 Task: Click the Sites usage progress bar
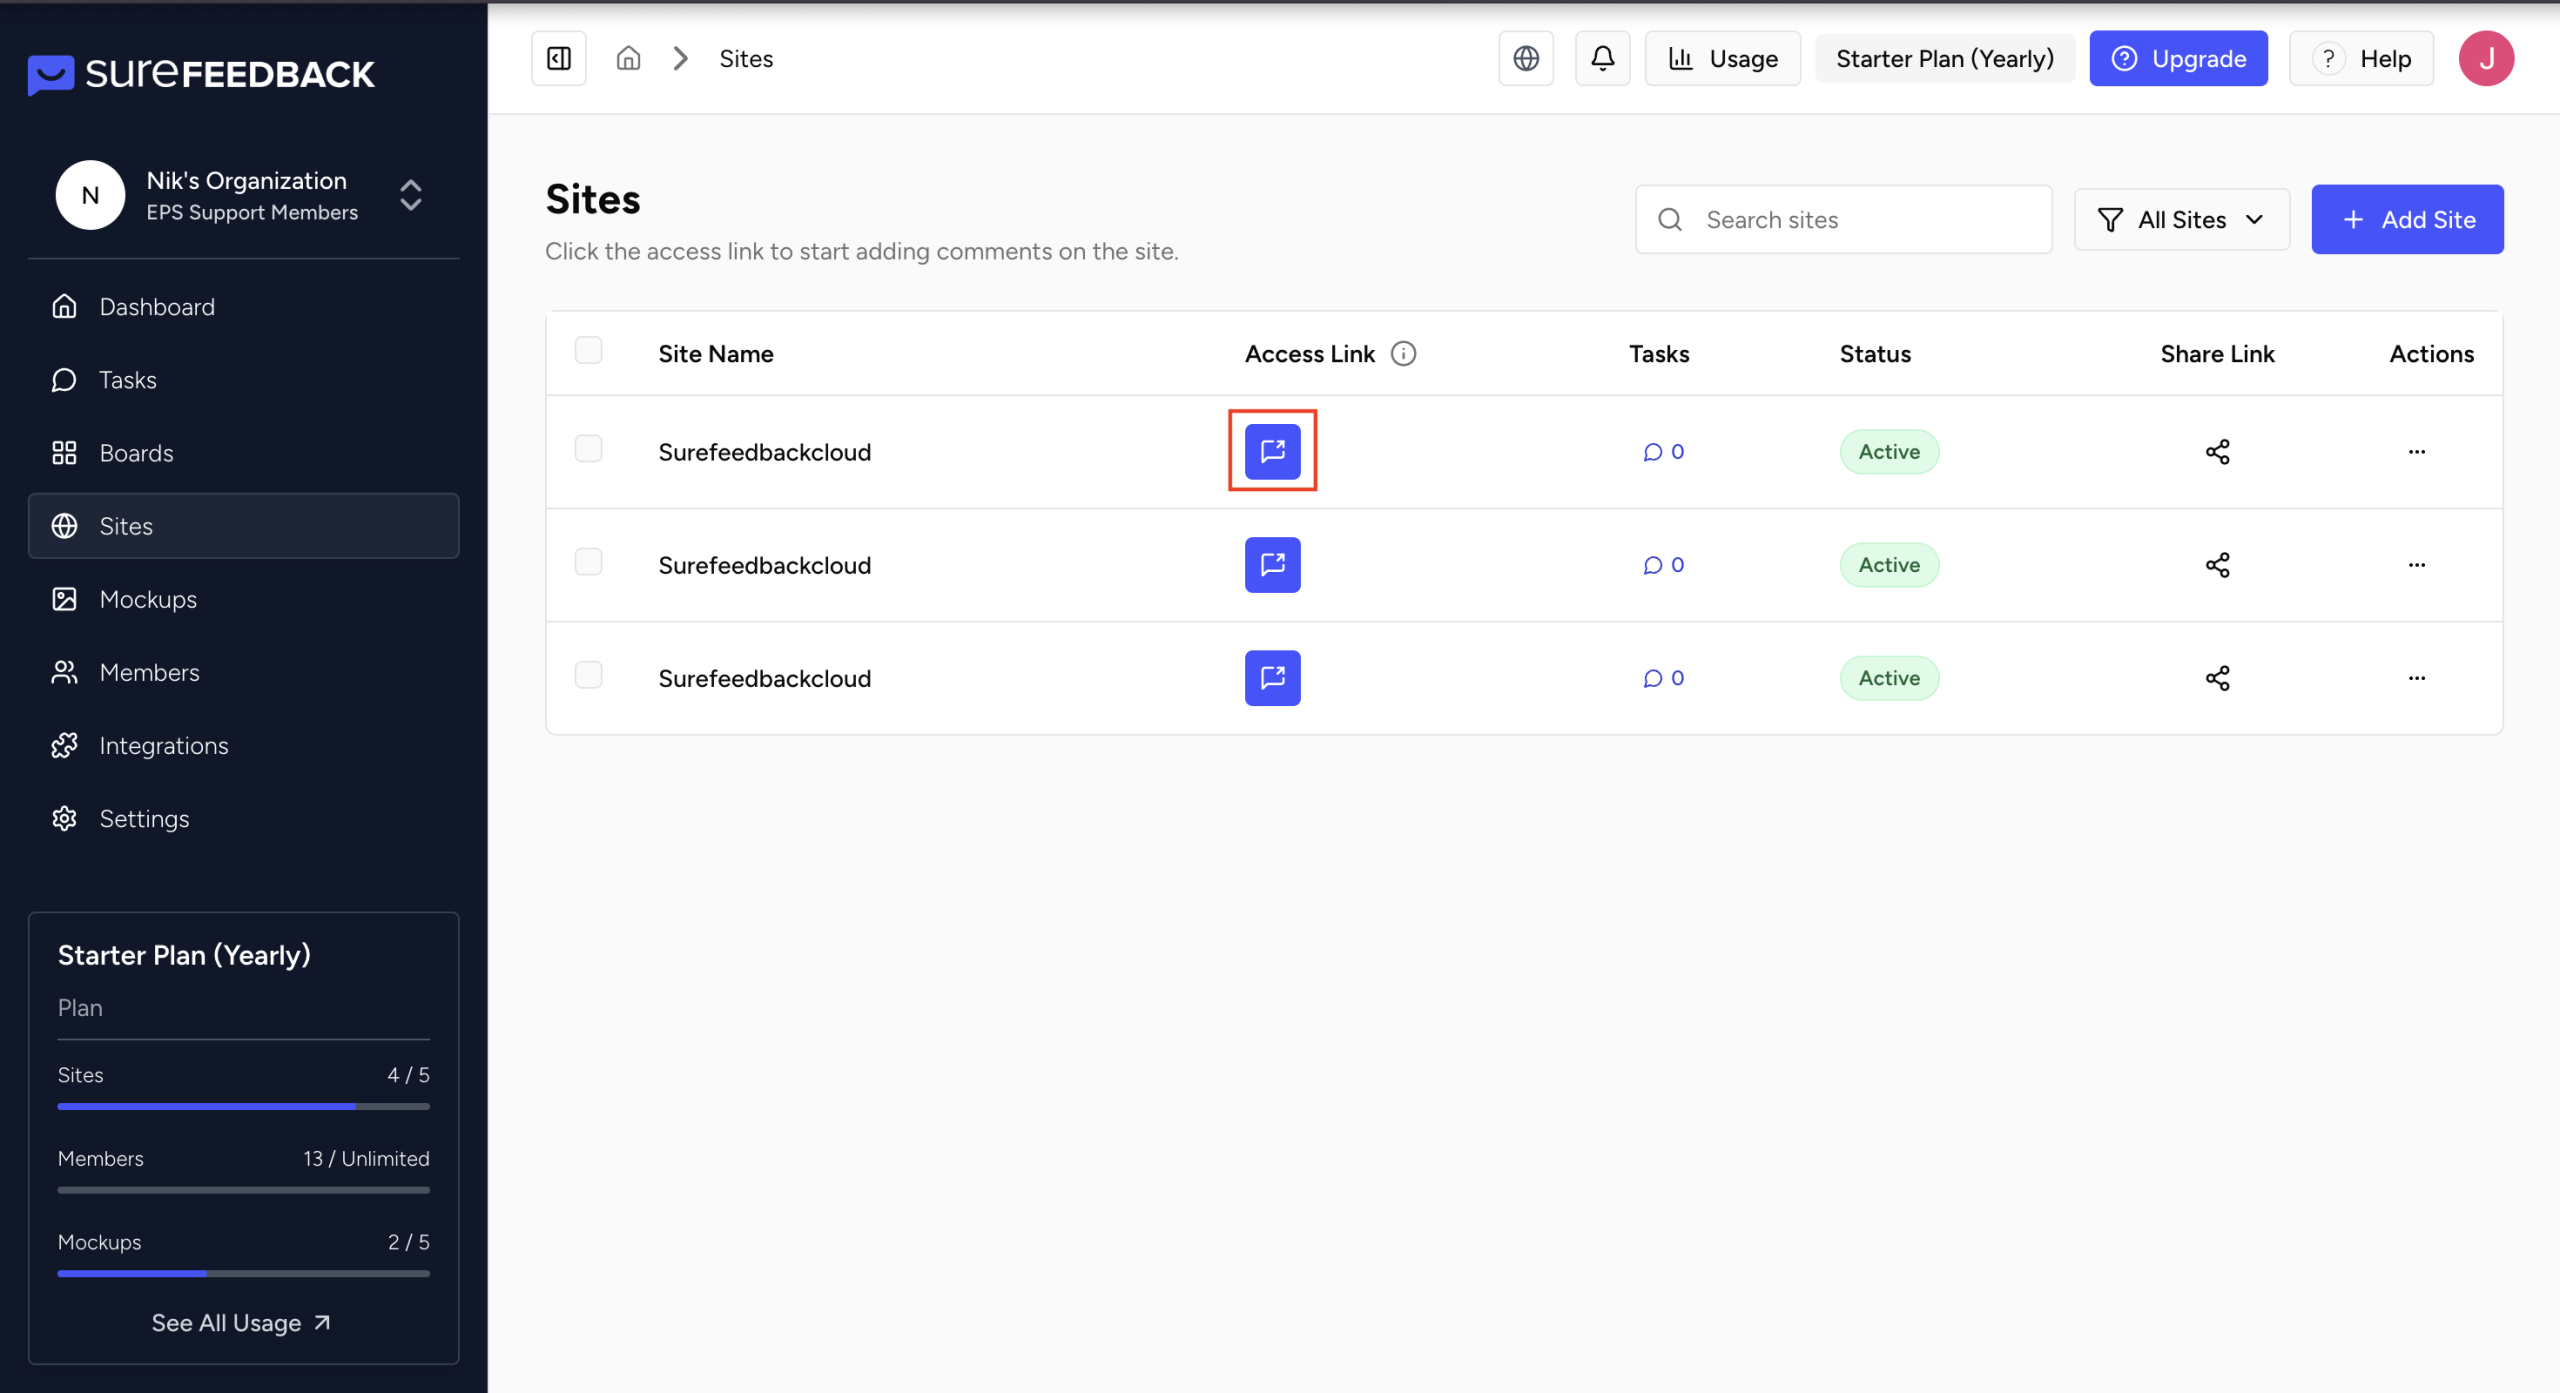coord(243,1106)
